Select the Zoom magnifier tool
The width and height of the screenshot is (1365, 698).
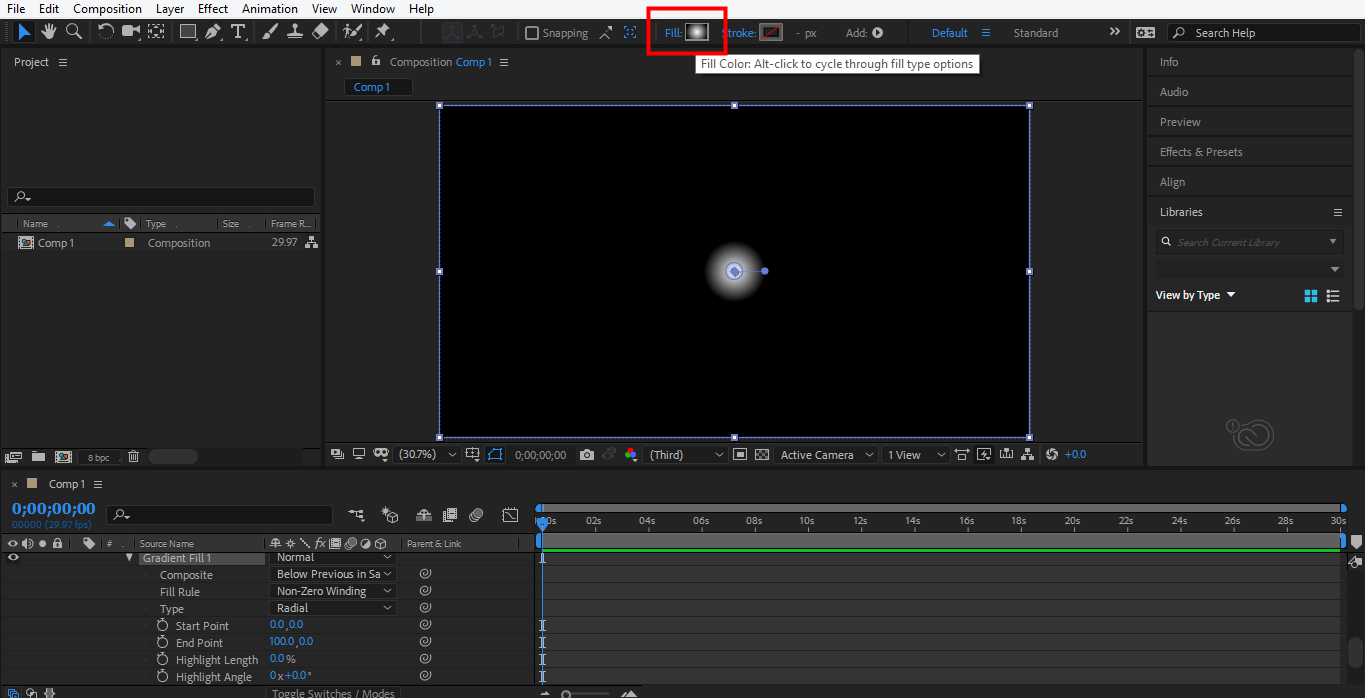[73, 32]
